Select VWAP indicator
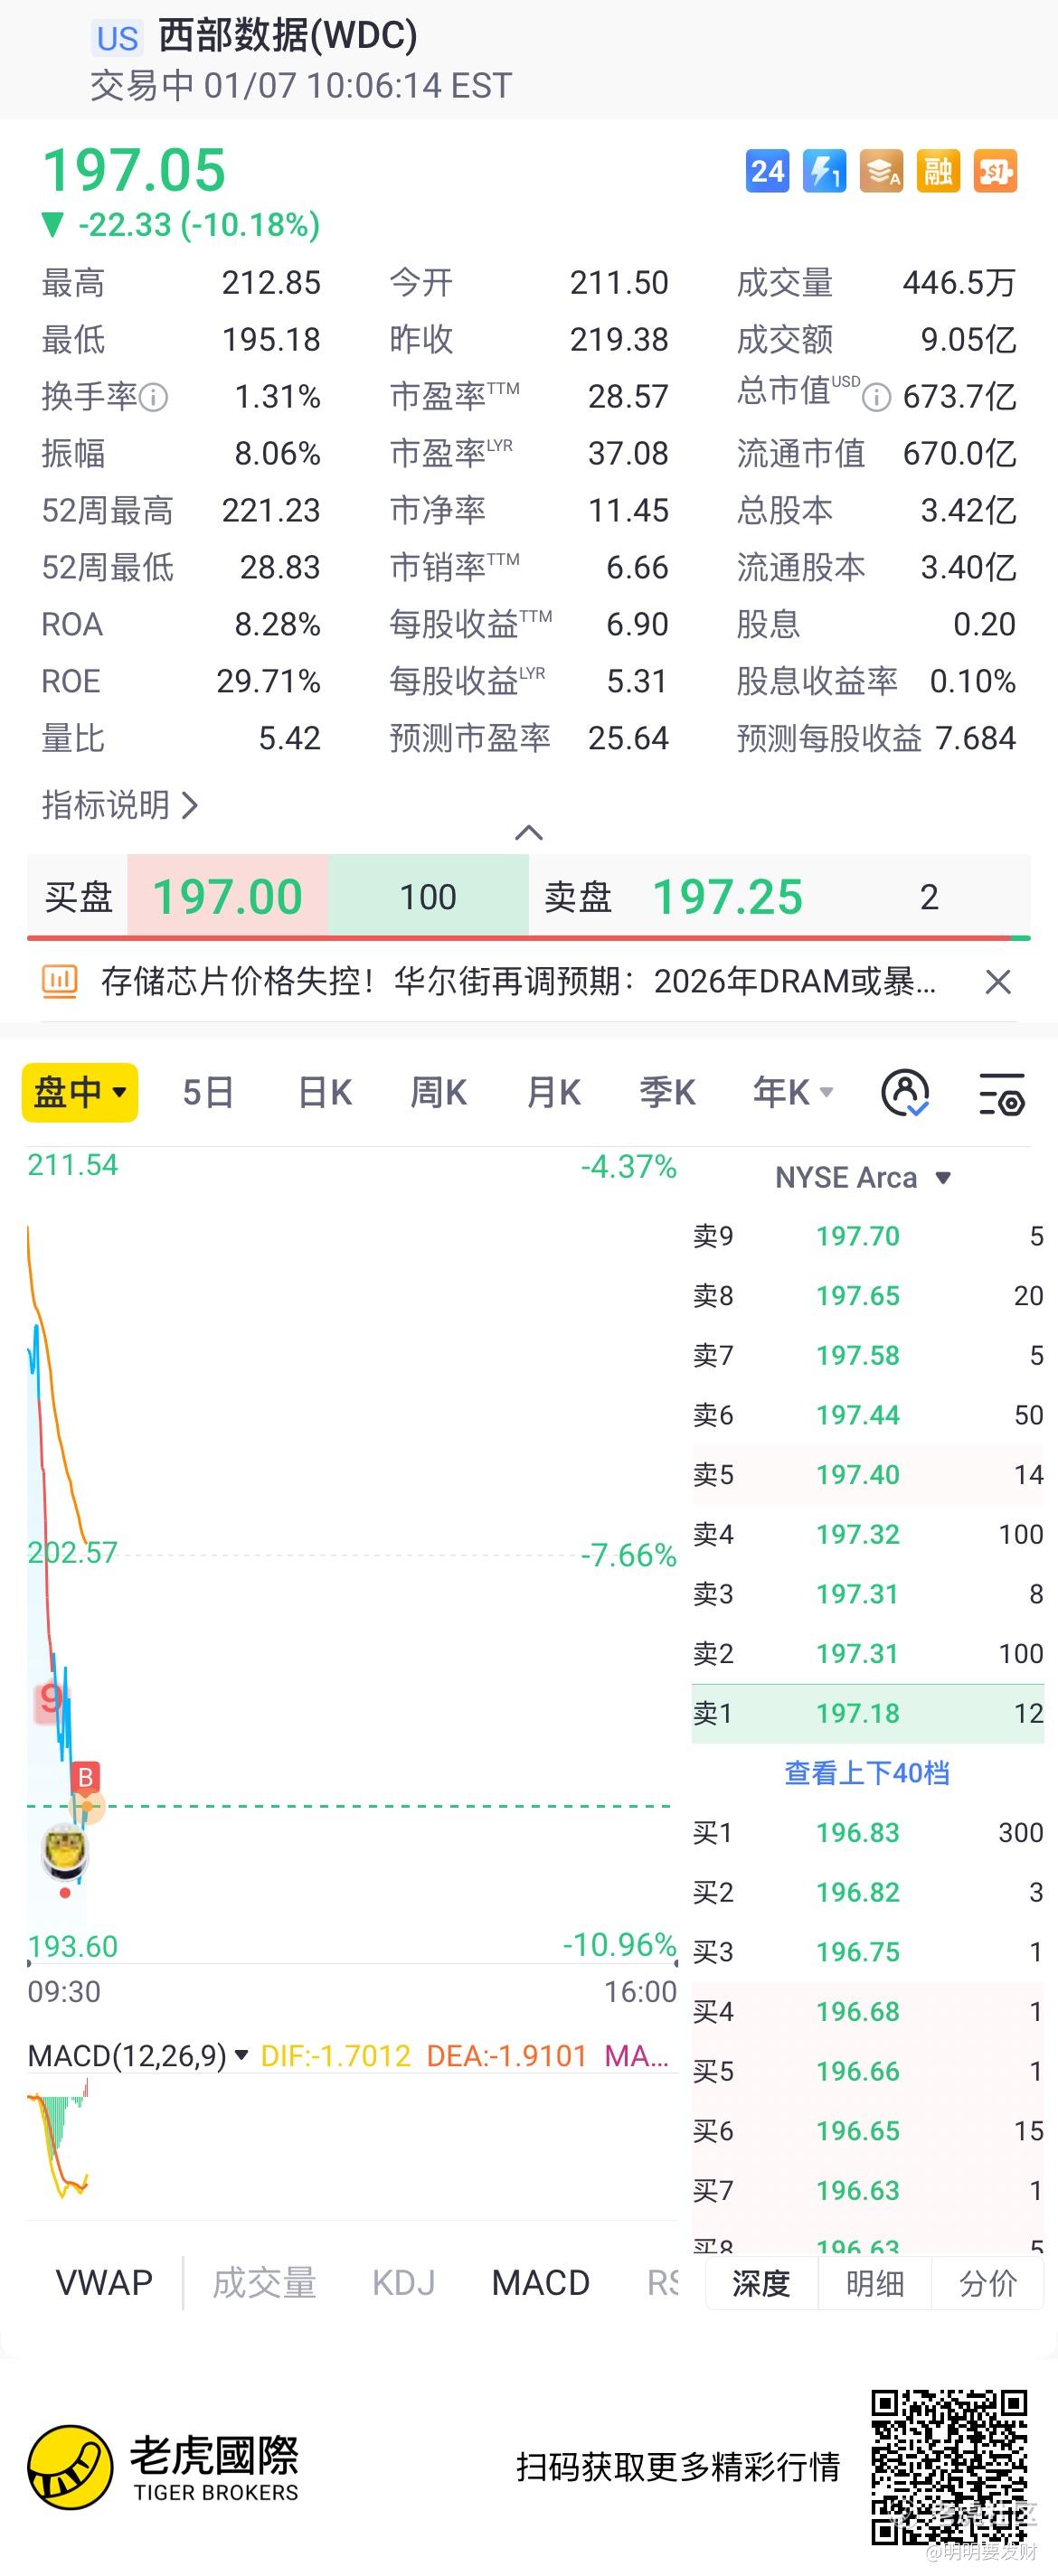Viewport: 1058px width, 2576px height. tap(104, 2283)
